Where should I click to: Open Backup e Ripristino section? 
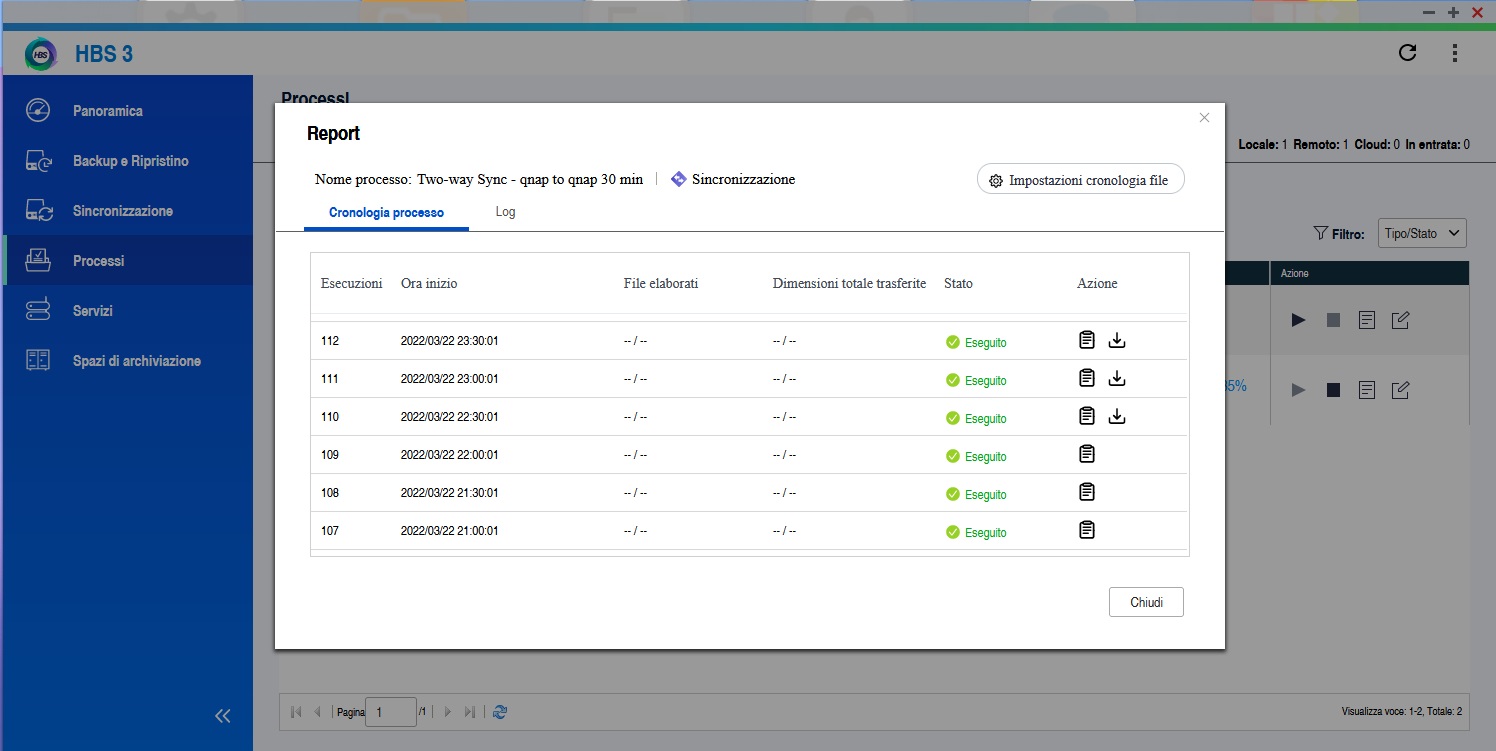pyautogui.click(x=130, y=161)
